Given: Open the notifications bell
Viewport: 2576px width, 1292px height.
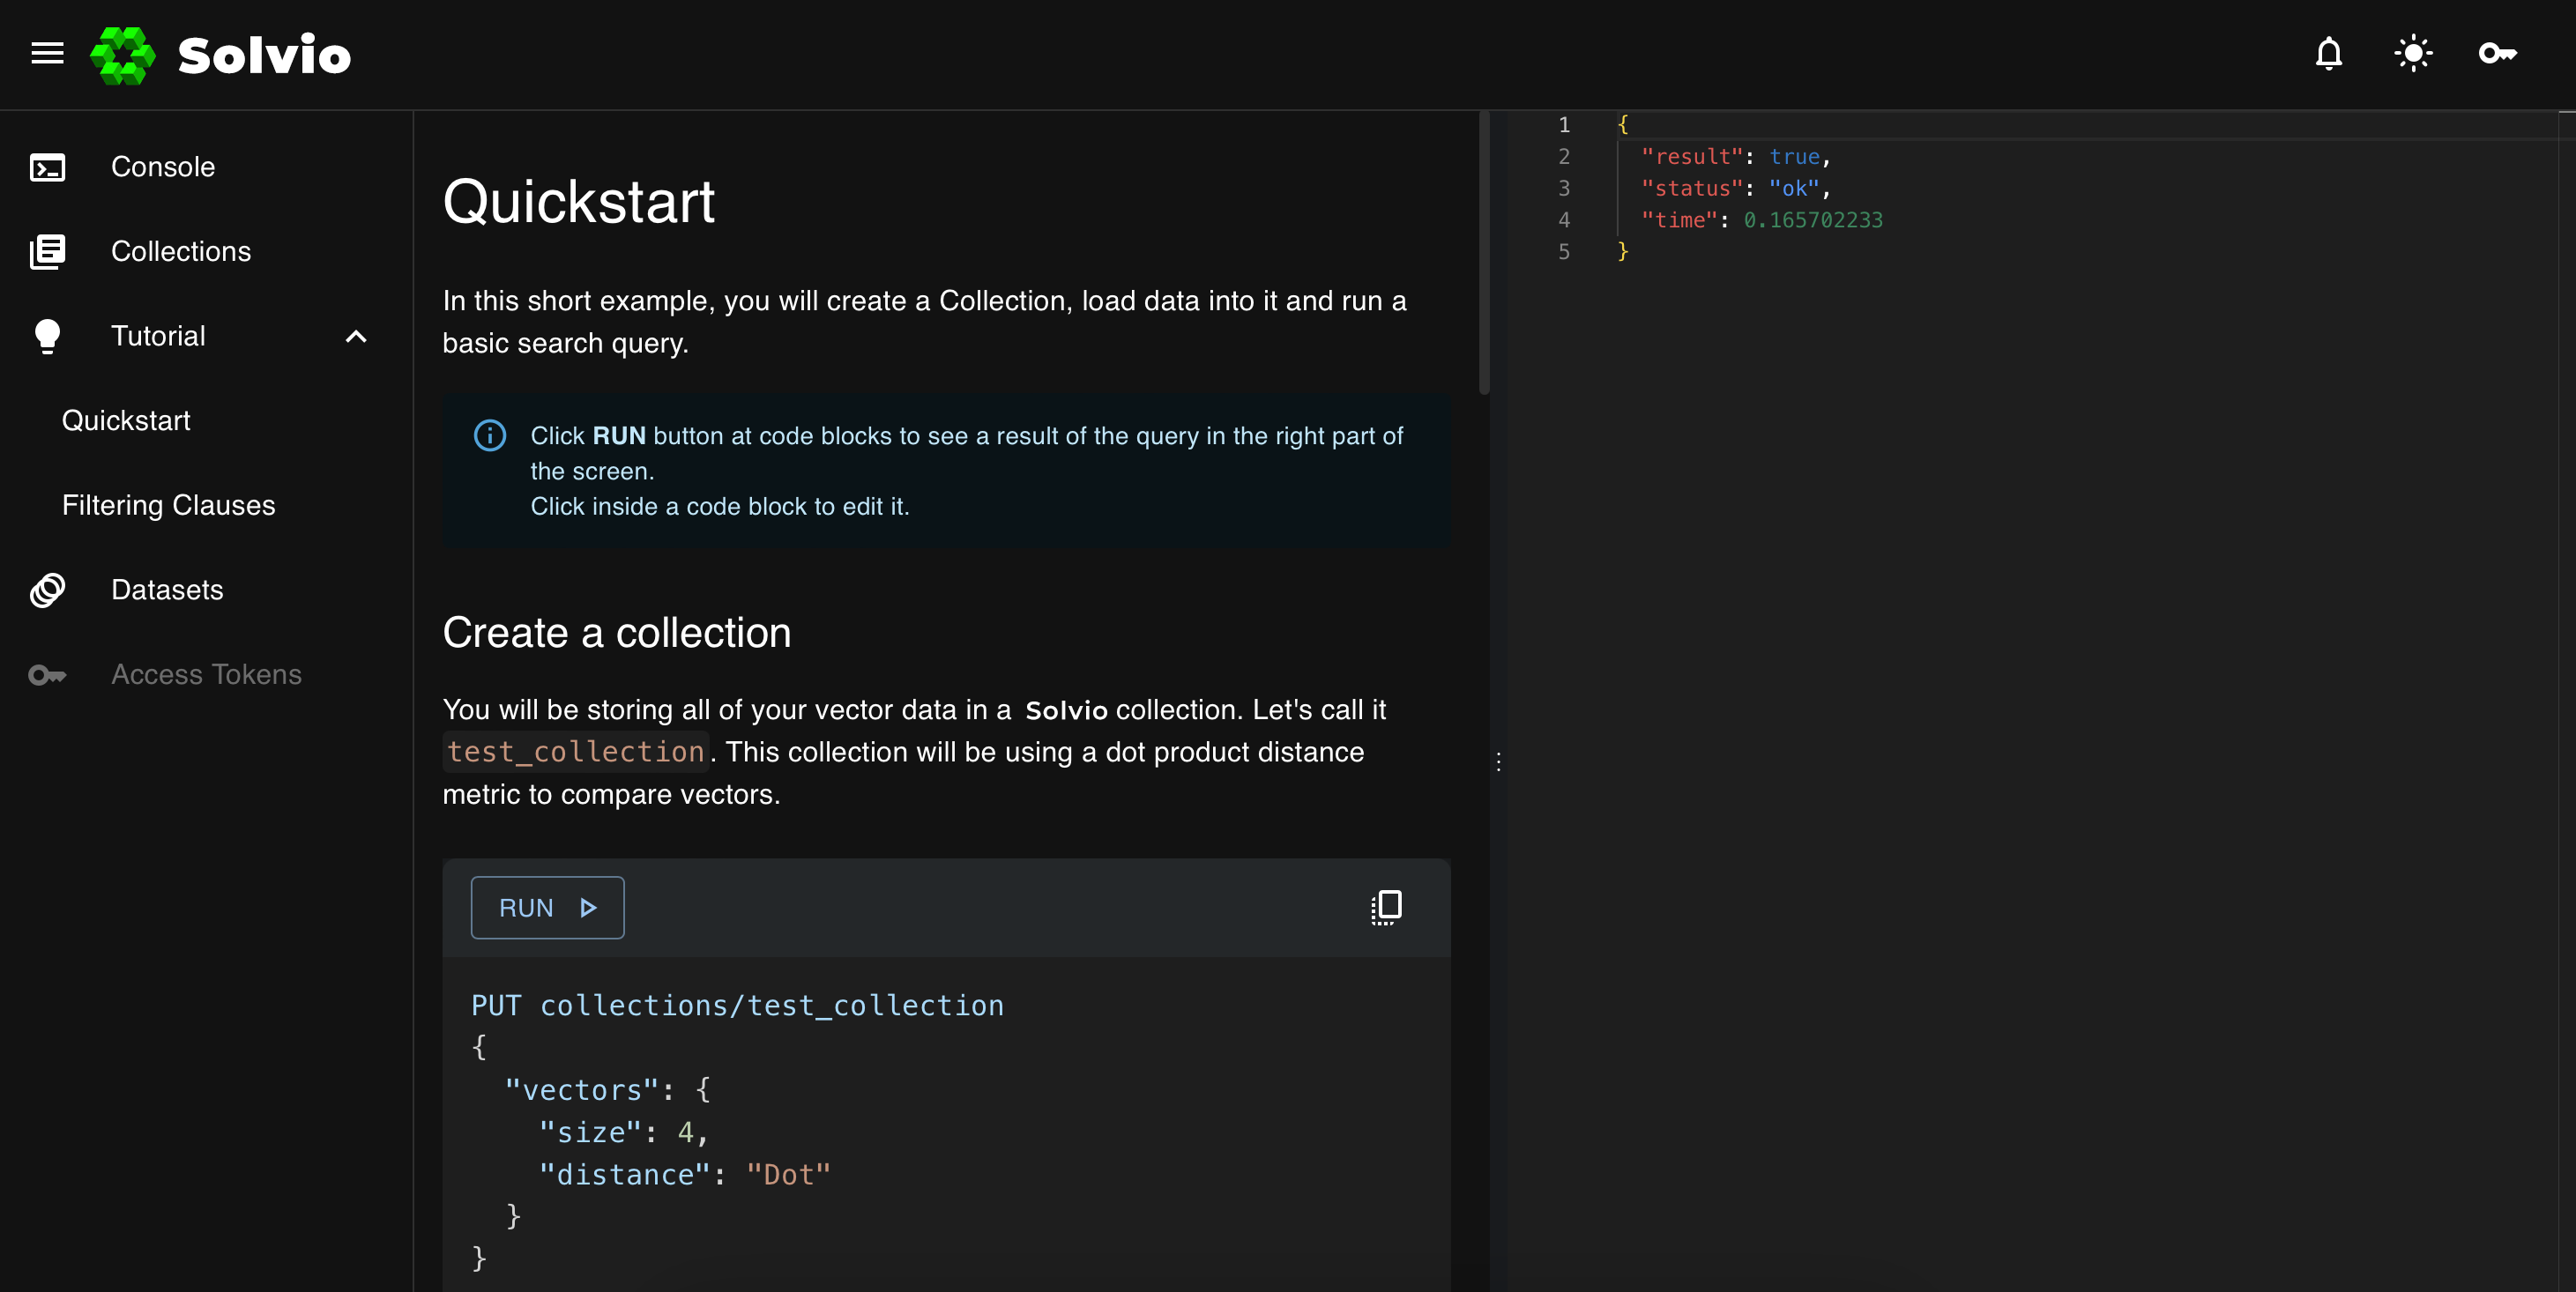Looking at the screenshot, I should 2329,53.
